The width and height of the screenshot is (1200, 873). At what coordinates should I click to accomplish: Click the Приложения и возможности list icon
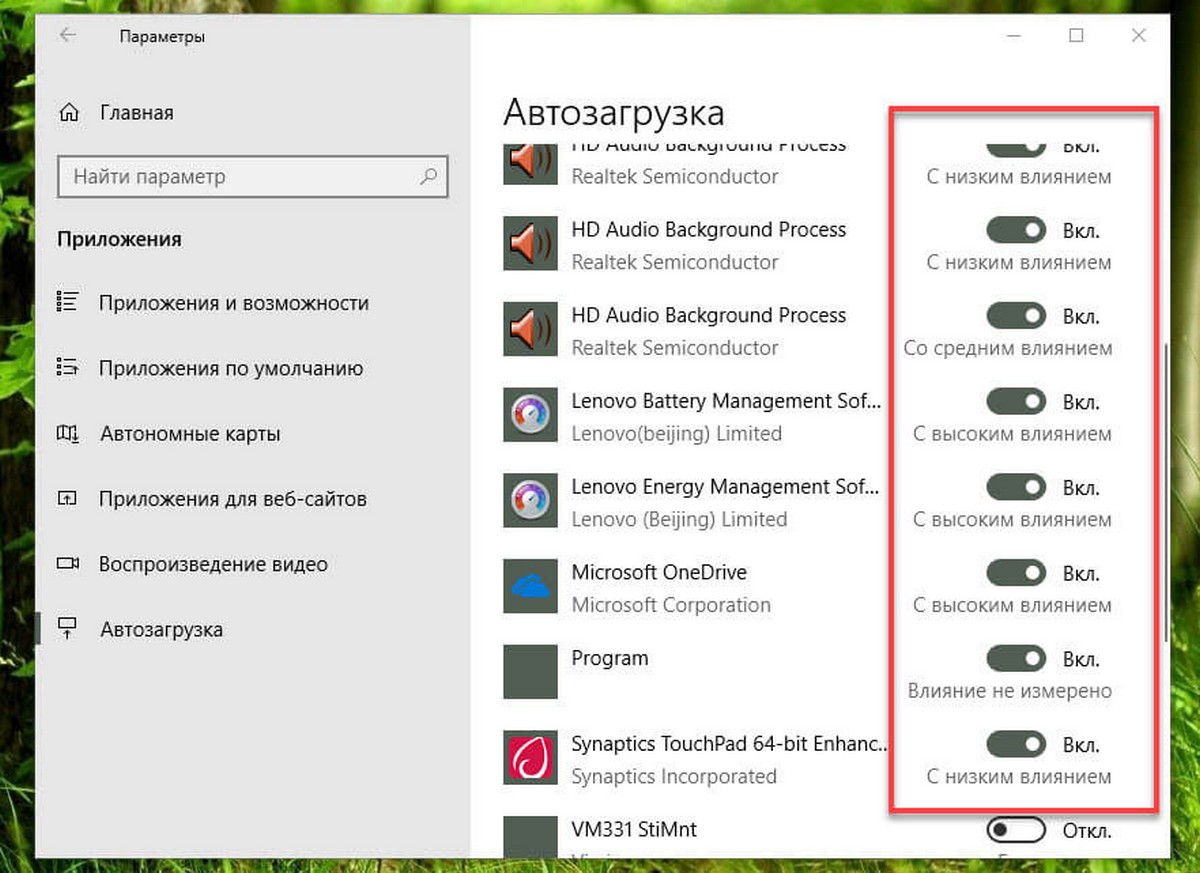pos(68,302)
